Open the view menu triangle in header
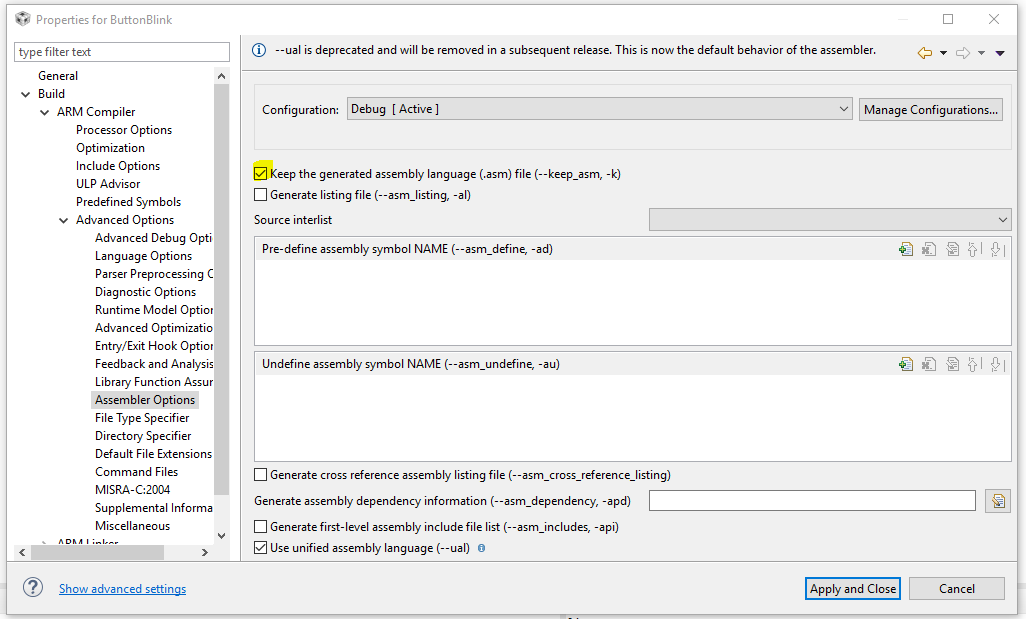Image resolution: width=1026 pixels, height=619 pixels. click(1000, 53)
